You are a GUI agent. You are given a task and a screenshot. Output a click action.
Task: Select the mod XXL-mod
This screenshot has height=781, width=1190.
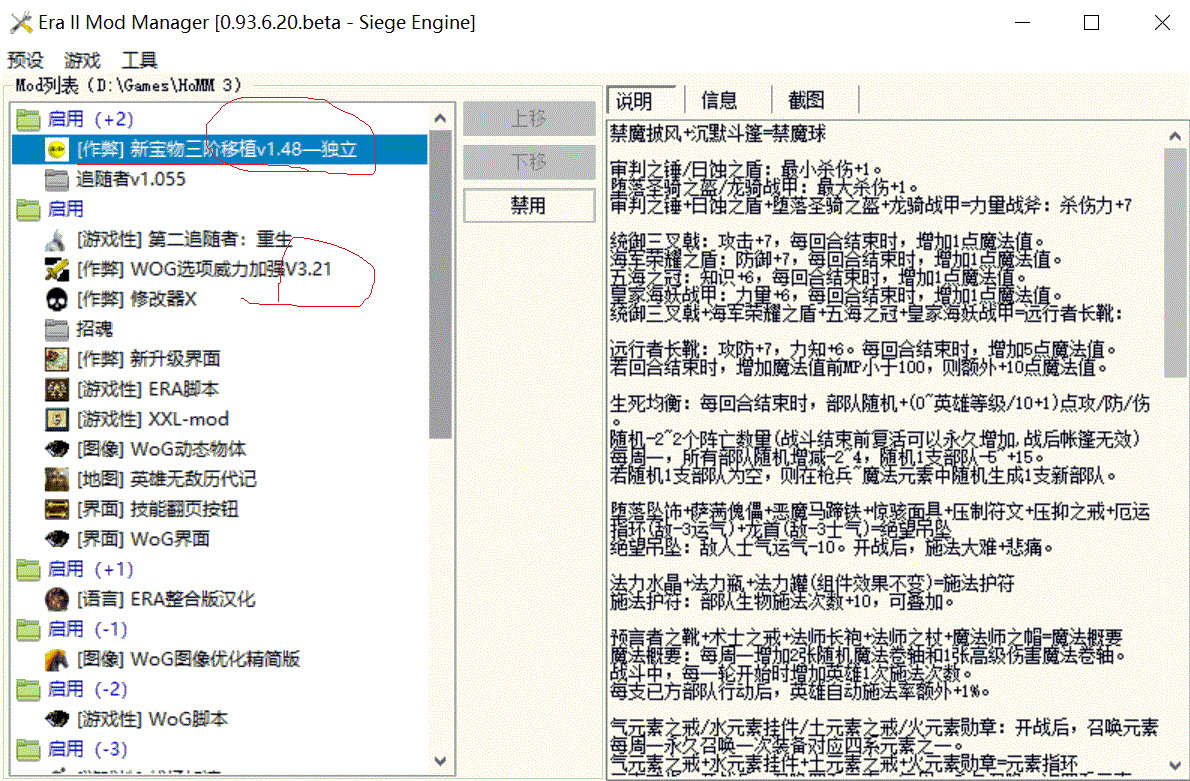coord(153,420)
